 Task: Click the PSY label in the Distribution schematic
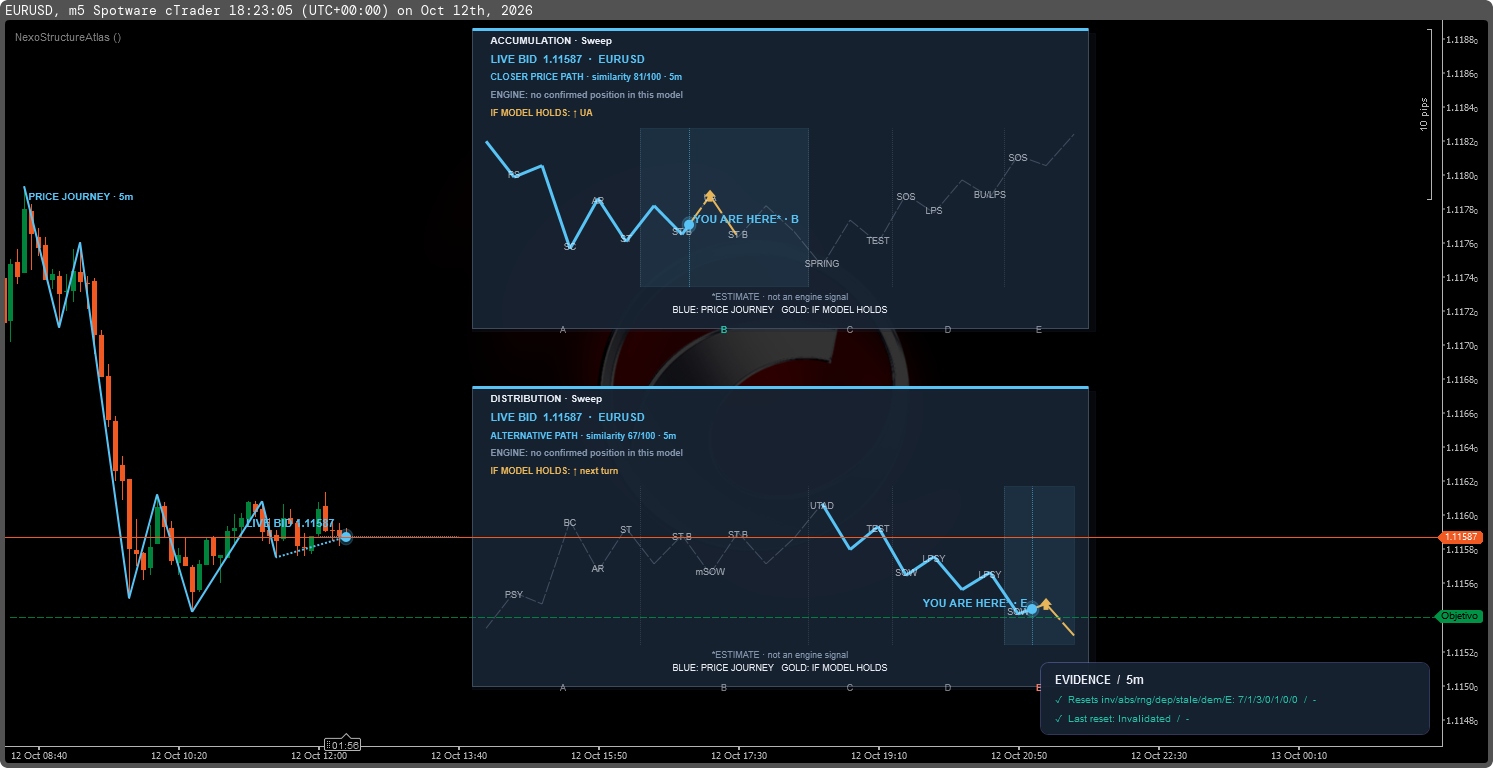[x=514, y=595]
